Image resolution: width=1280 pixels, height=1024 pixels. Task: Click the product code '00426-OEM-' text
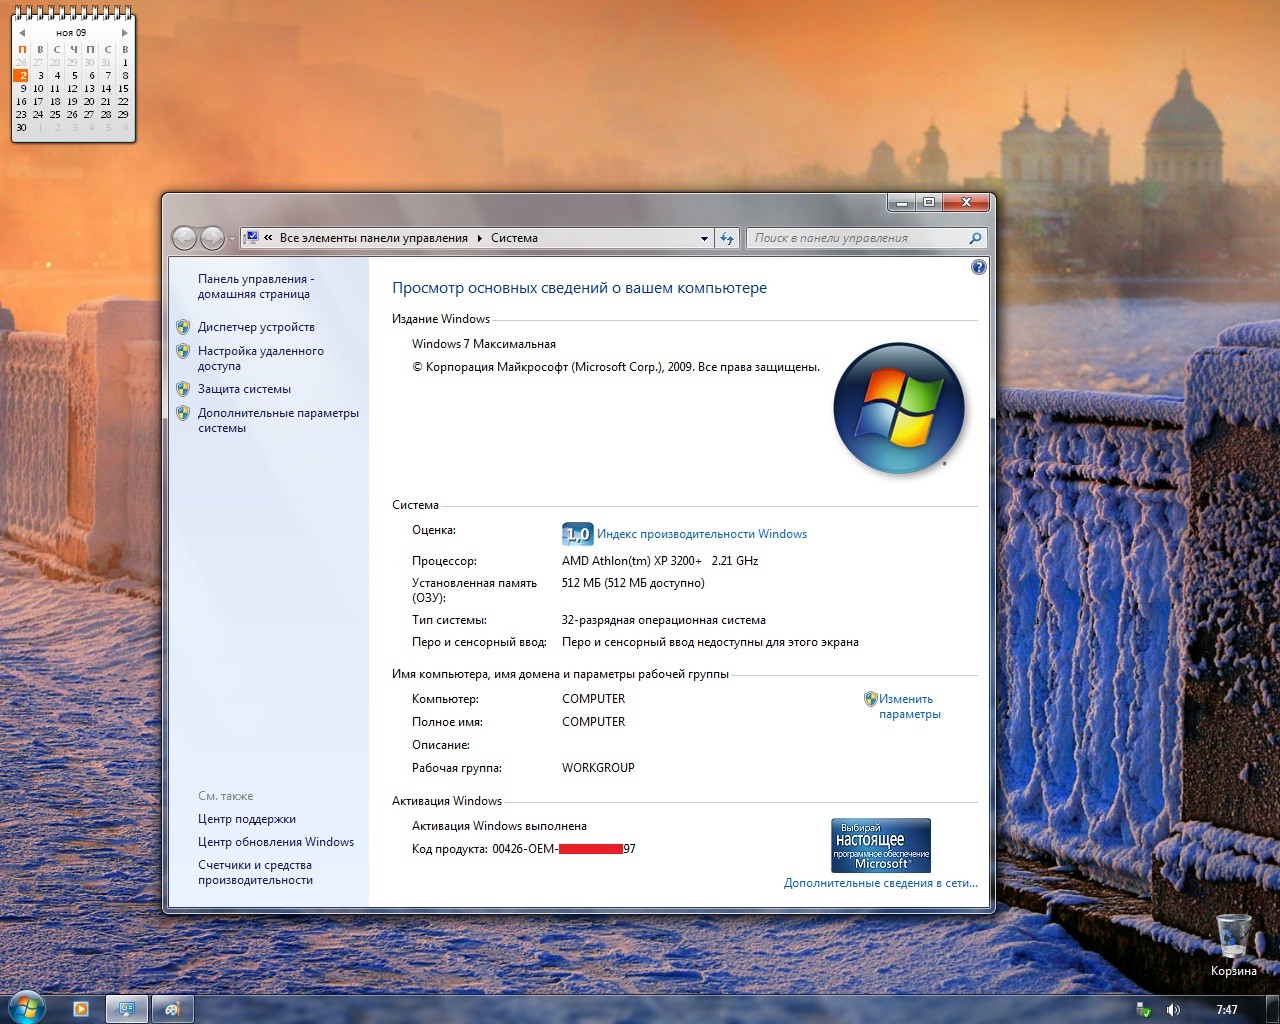click(x=525, y=849)
